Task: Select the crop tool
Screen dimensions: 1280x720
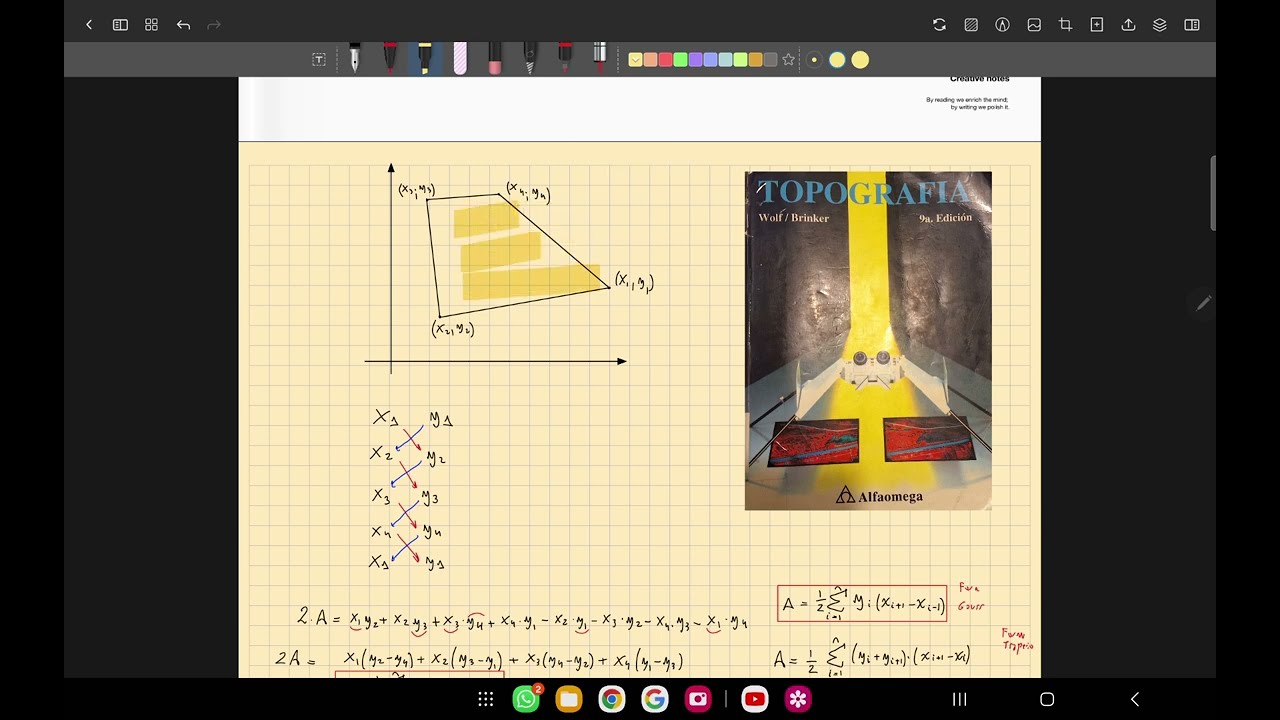Action: 1065,25
